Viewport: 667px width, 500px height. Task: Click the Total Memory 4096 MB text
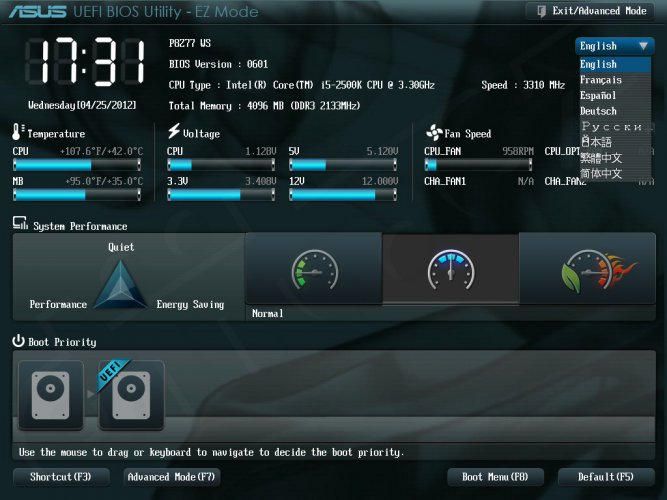point(264,106)
